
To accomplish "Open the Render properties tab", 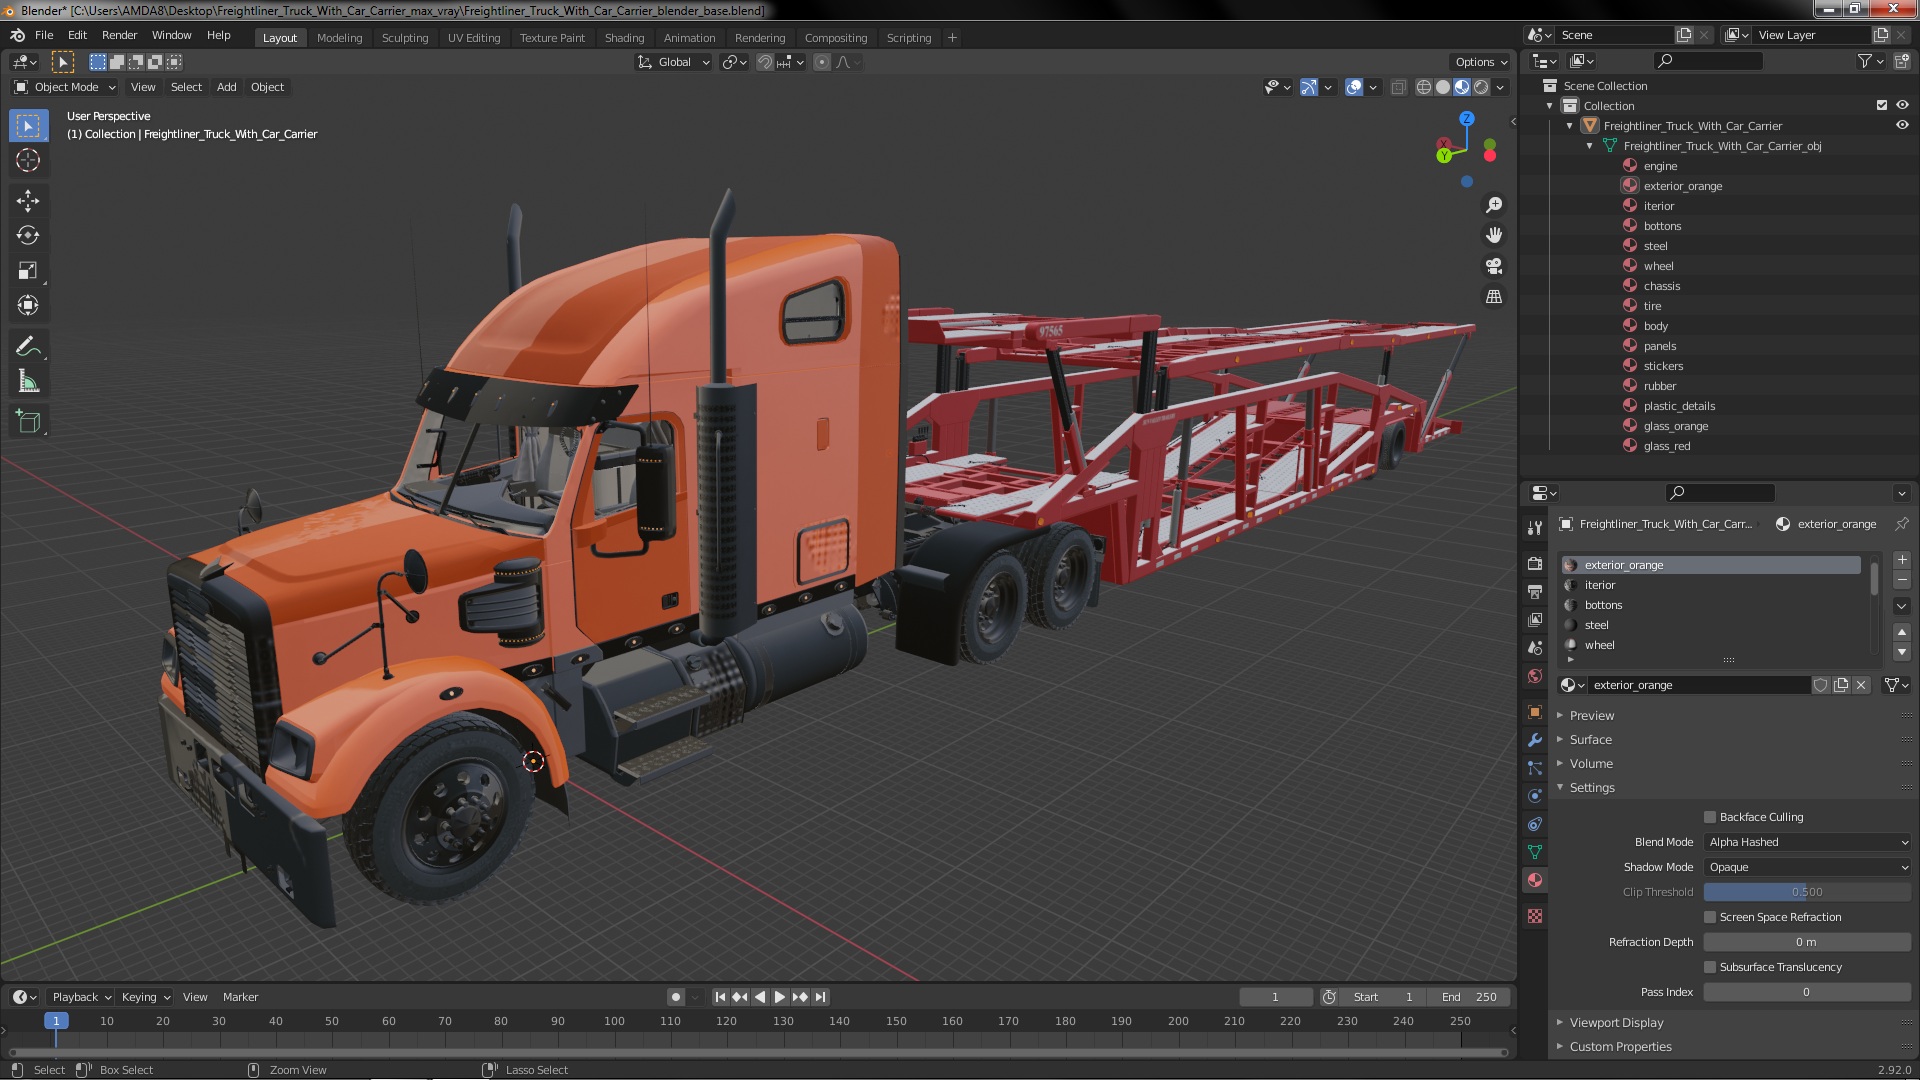I will tap(1535, 564).
